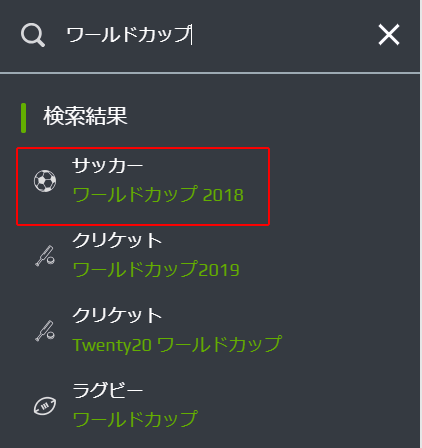The height and width of the screenshot is (448, 422).
Task: Select the クリケット label above ワールドカップ2019
Action: [x=117, y=240]
